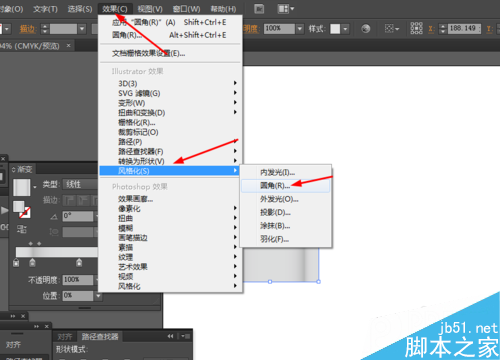Click the first gradient midpoint diamond
Viewport: 500px width, 360px height.
31,244
